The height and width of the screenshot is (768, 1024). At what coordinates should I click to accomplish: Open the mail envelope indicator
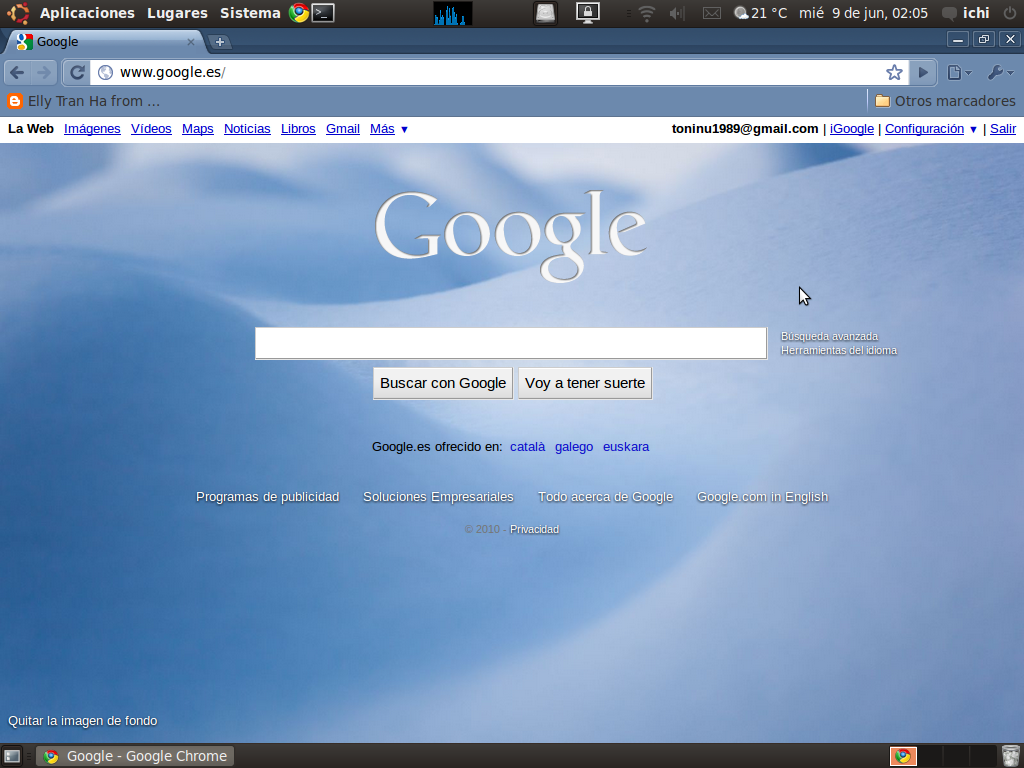tap(712, 14)
